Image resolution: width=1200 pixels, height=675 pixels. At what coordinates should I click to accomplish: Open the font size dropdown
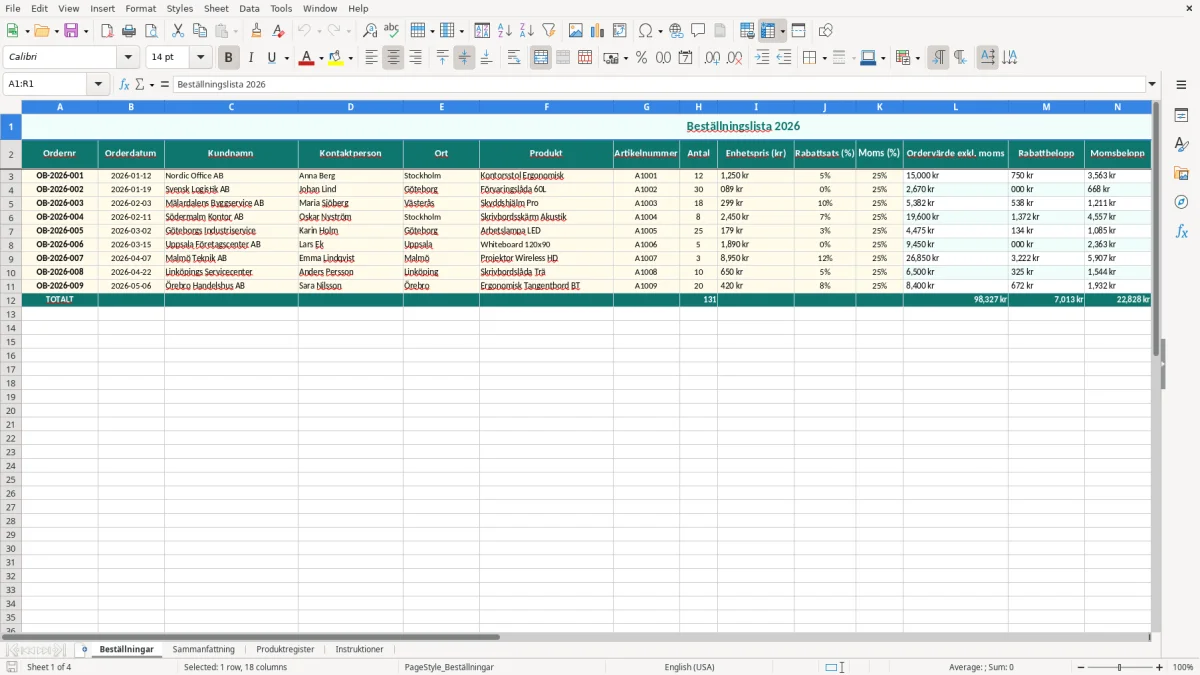pyautogui.click(x=201, y=58)
